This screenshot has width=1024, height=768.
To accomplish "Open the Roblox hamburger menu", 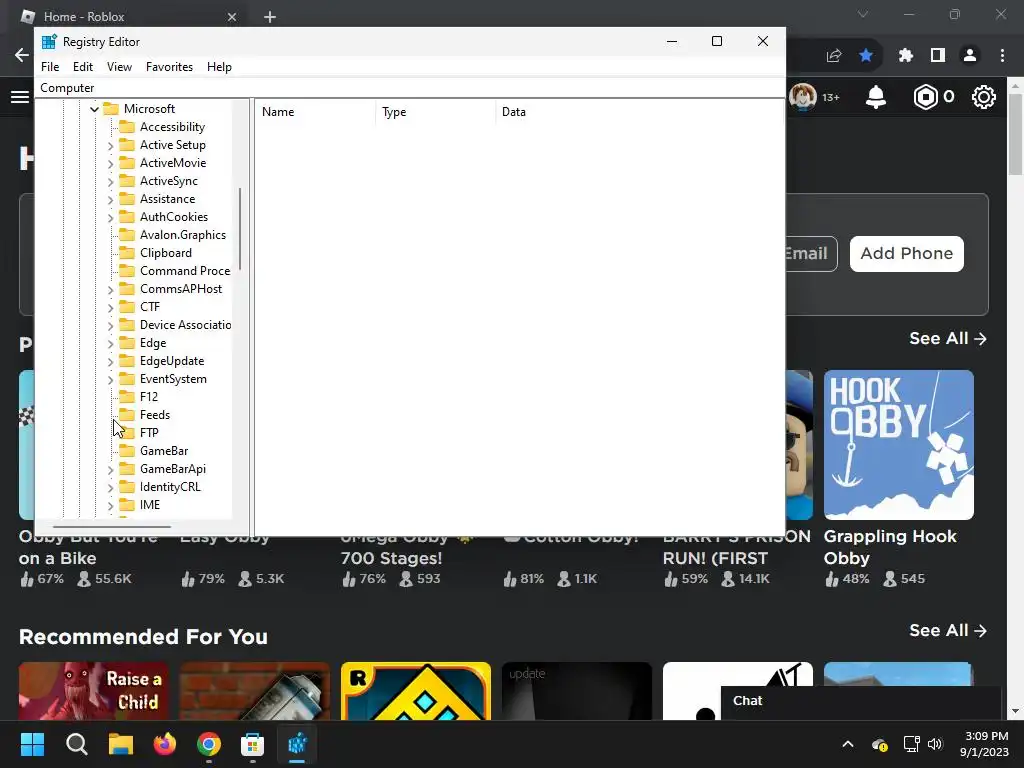I will 20,97.
